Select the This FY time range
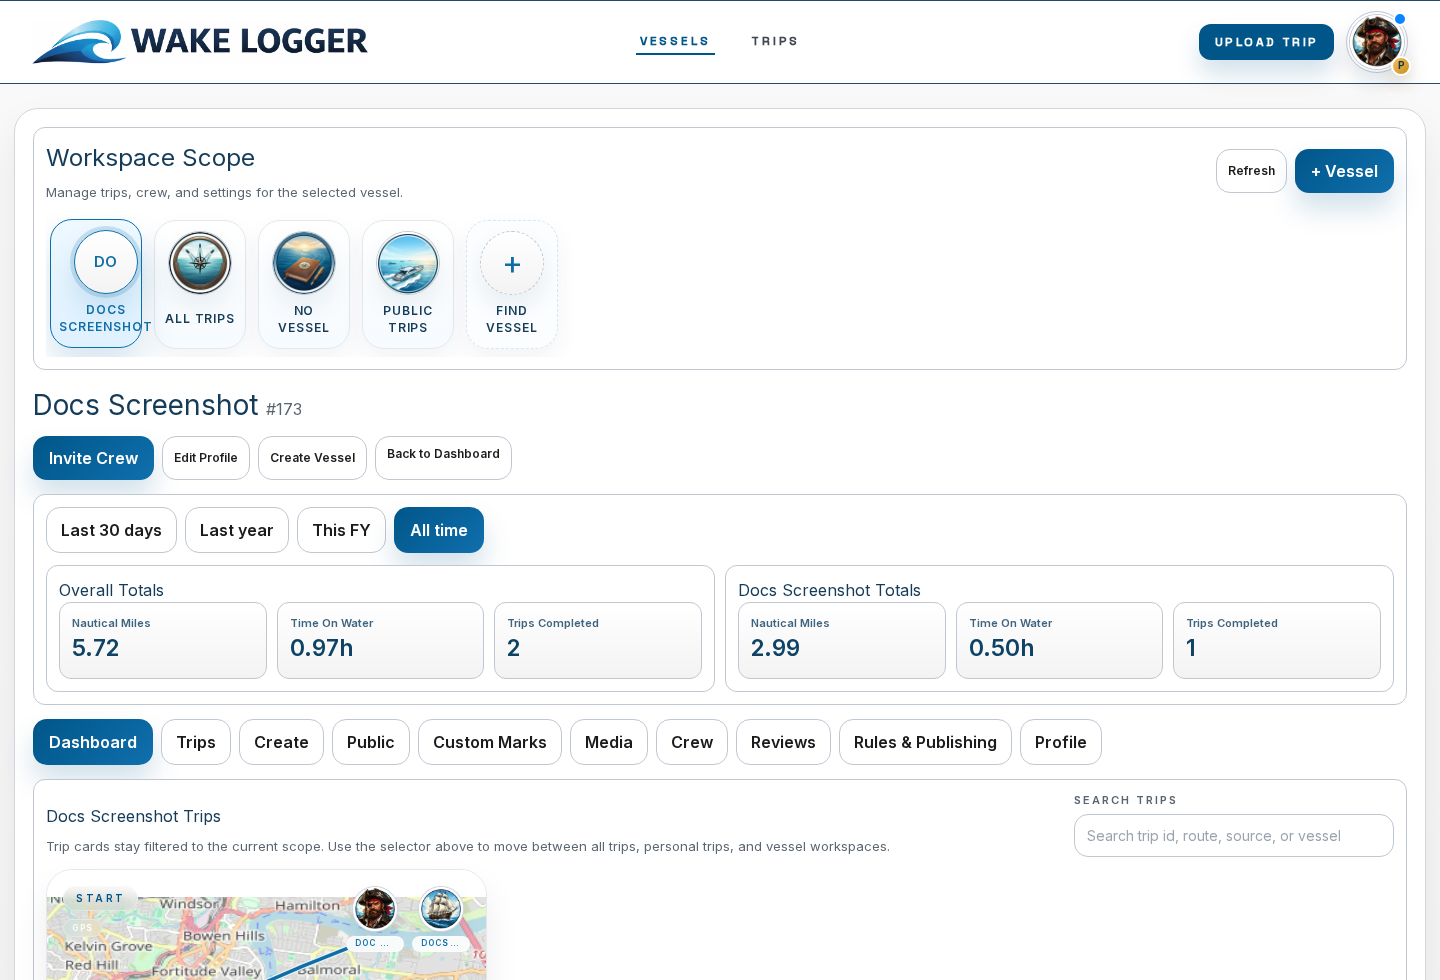 (x=341, y=530)
